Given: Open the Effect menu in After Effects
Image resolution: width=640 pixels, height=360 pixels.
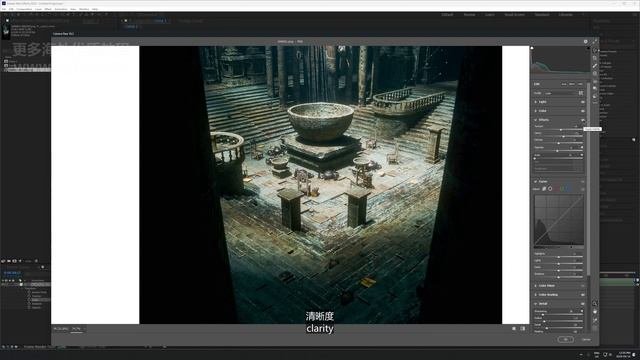Looking at the screenshot, I should point(48,9).
